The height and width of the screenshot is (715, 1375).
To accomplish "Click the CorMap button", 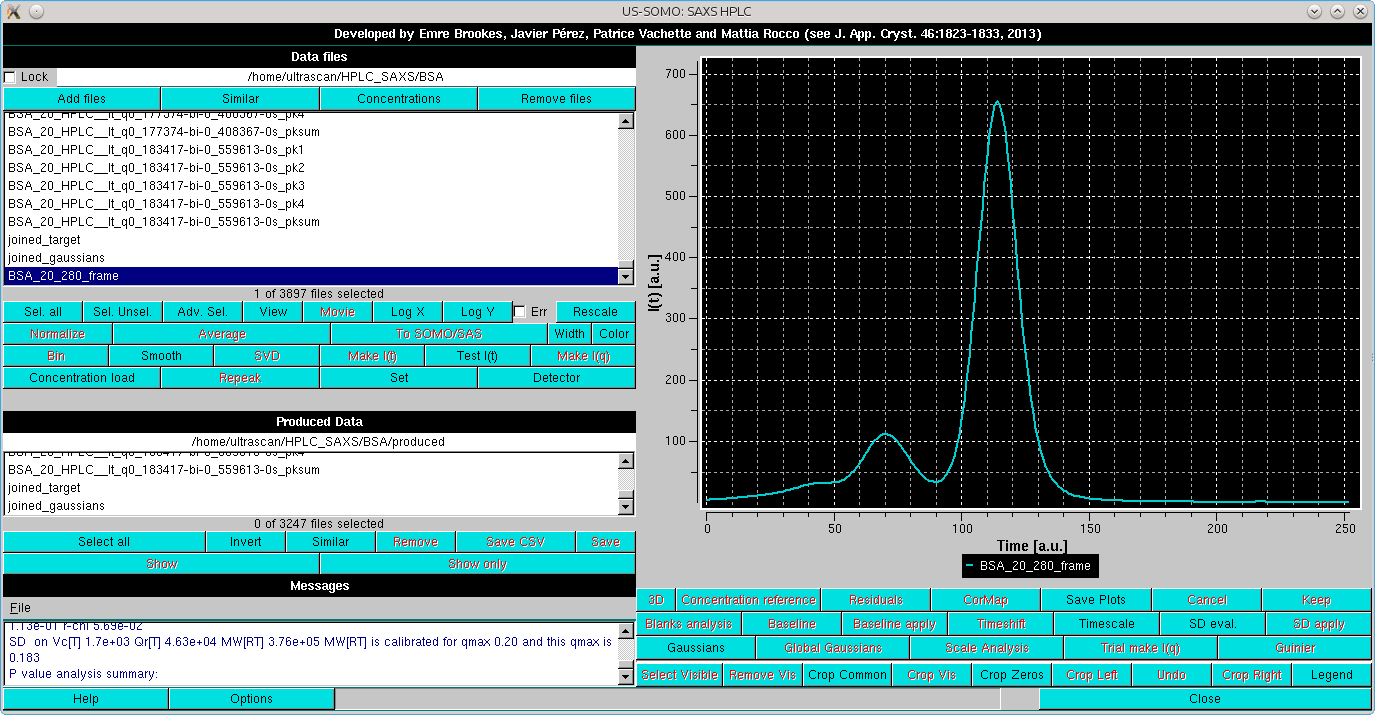I will pyautogui.click(x=985, y=600).
